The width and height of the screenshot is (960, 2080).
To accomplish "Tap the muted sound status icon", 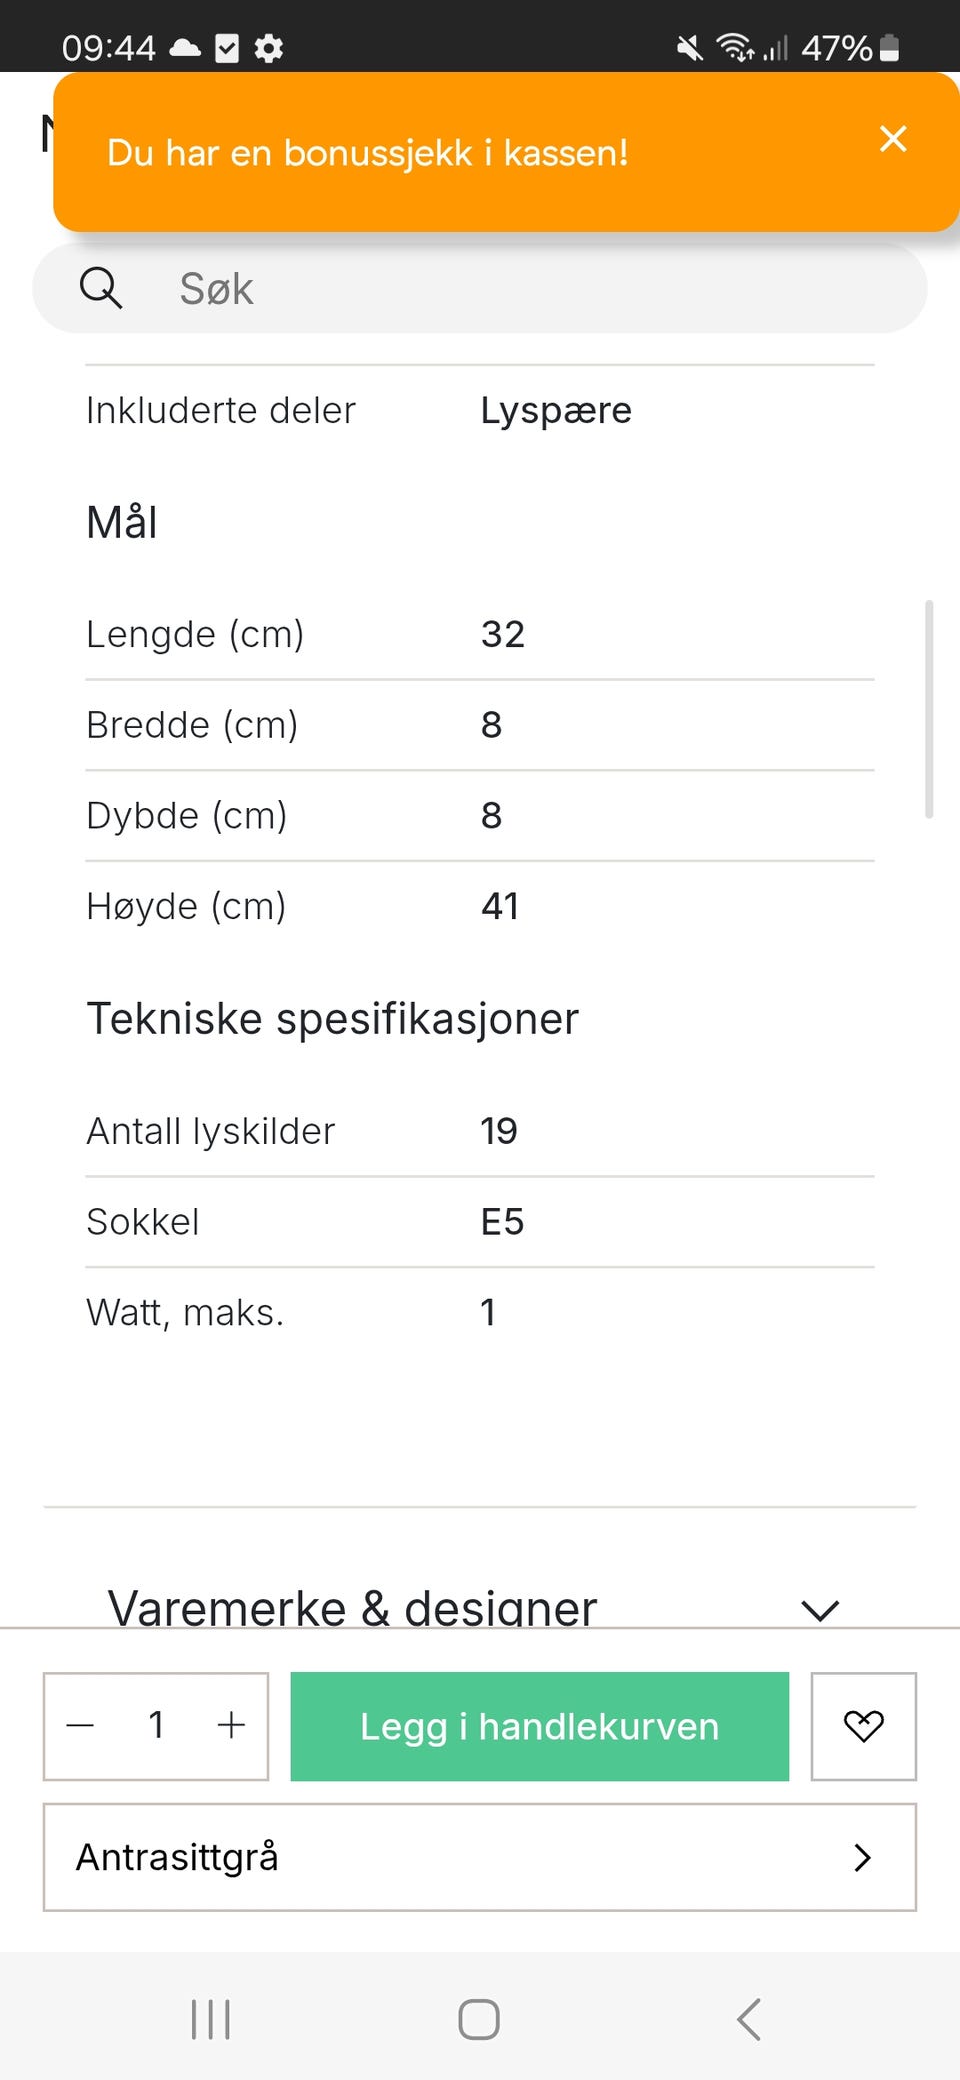I will tap(689, 48).
